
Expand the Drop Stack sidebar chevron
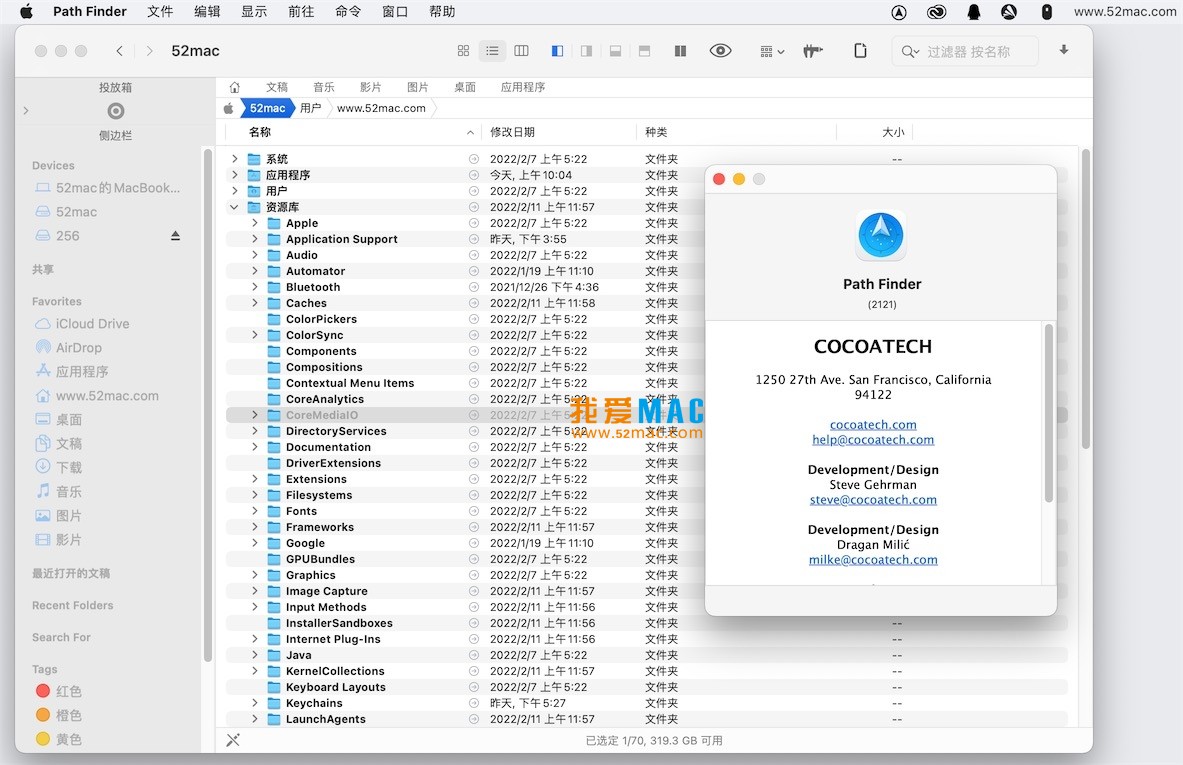click(26, 111)
